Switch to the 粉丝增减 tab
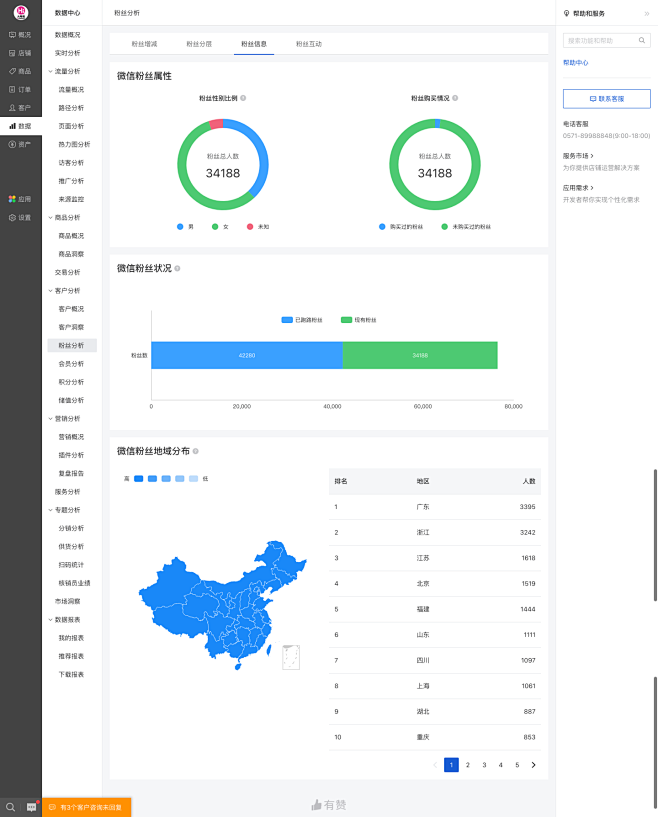Image resolution: width=658 pixels, height=817 pixels. pos(144,44)
